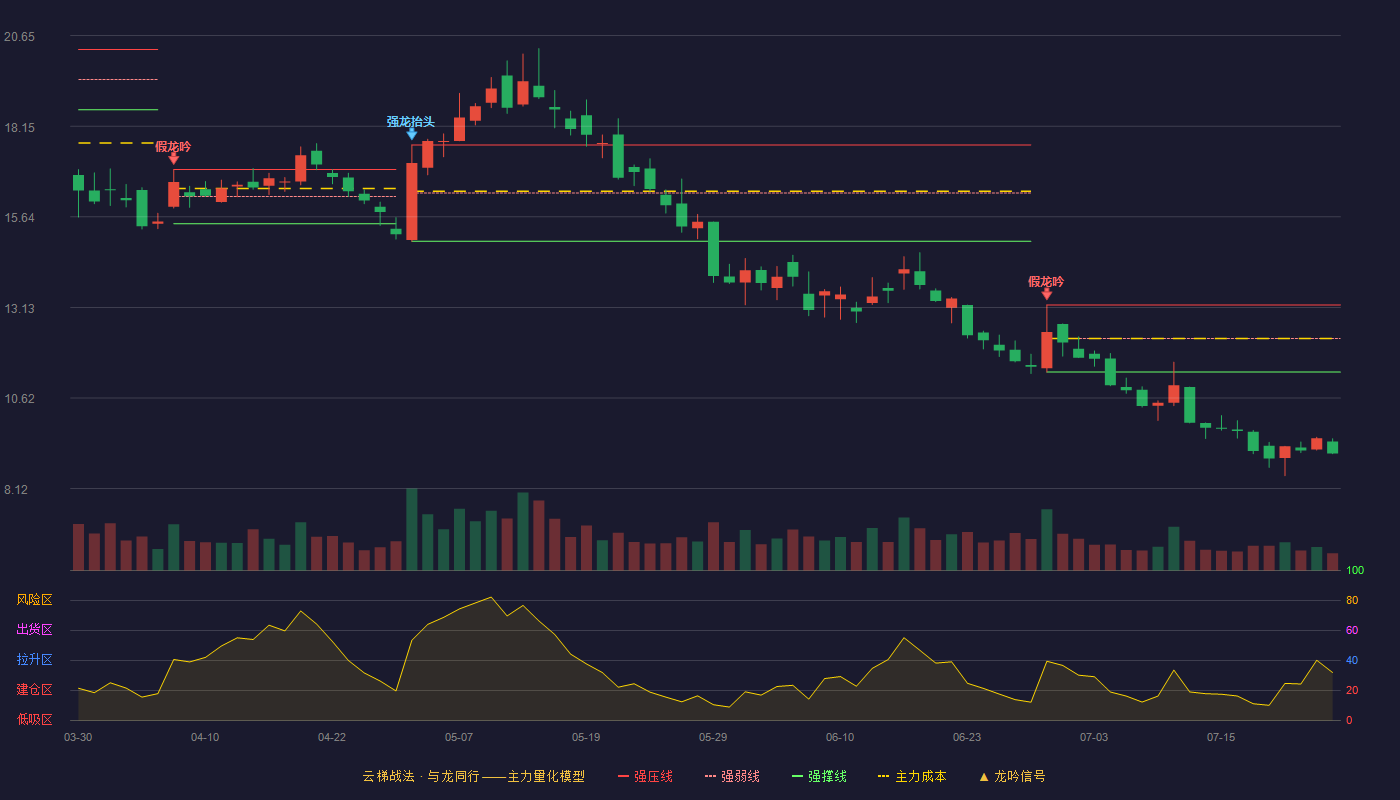Click the 龙吟信号 triangle legend icon
1400x800 pixels.
tap(984, 776)
